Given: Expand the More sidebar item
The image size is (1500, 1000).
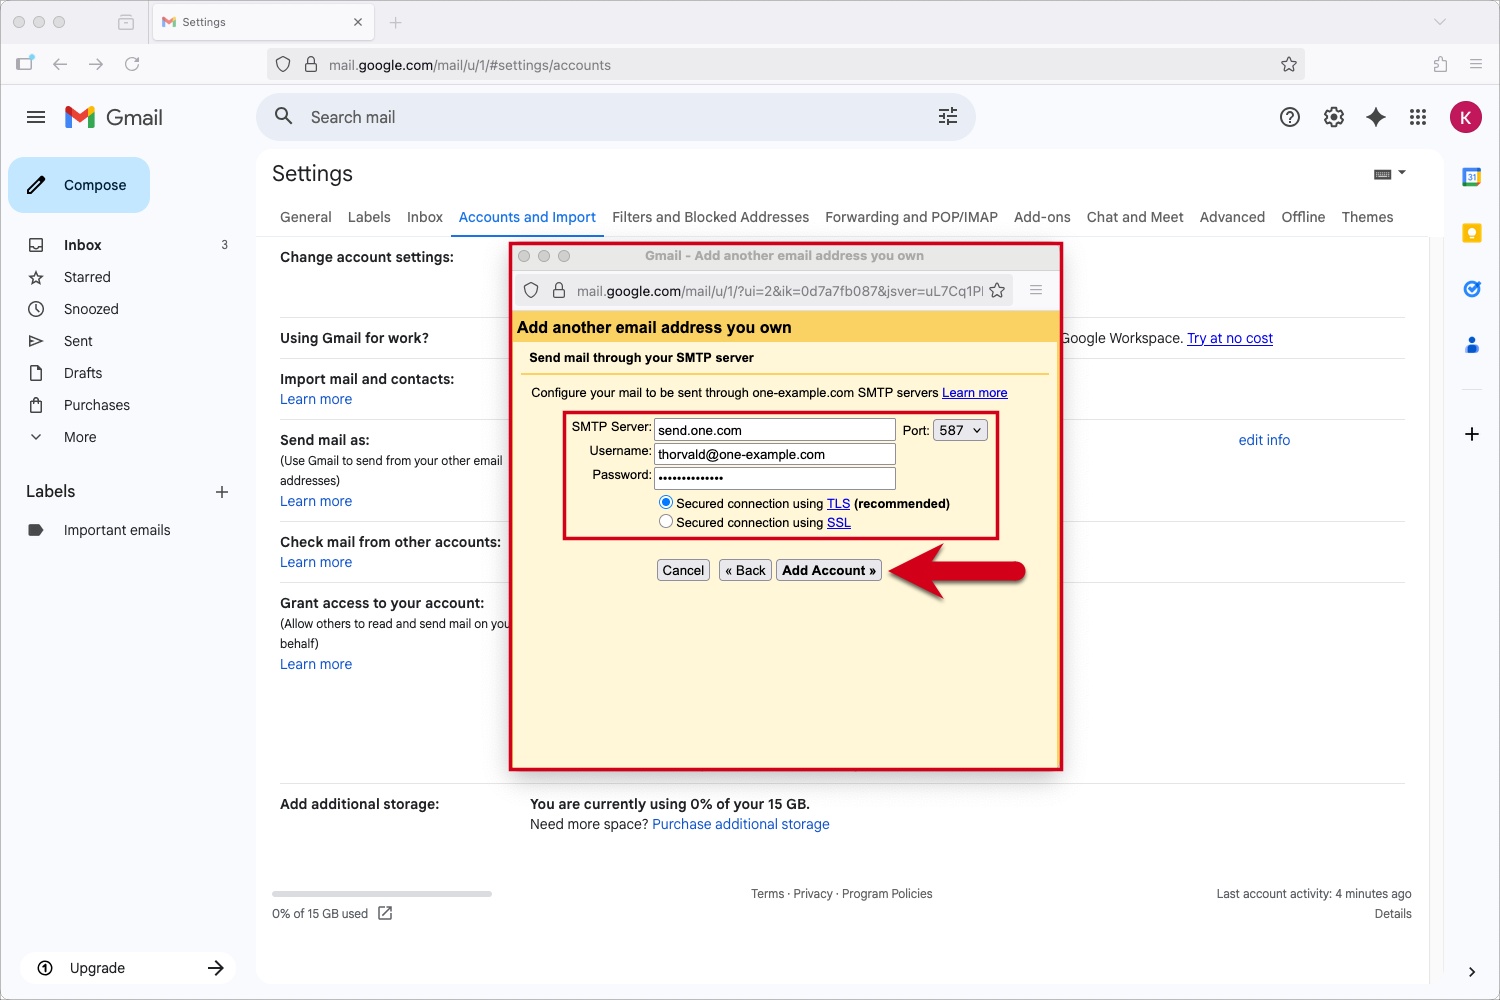Looking at the screenshot, I should pyautogui.click(x=80, y=437).
